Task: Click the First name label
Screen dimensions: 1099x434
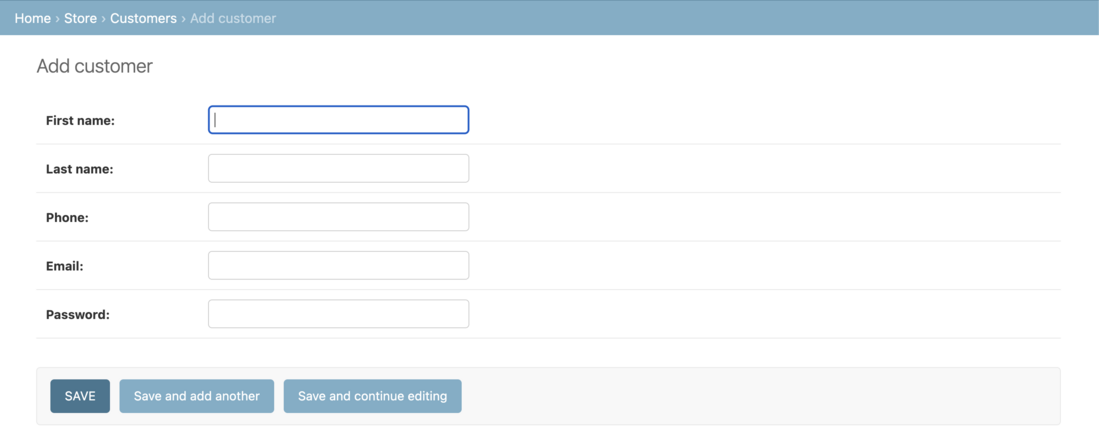Action: coord(80,121)
